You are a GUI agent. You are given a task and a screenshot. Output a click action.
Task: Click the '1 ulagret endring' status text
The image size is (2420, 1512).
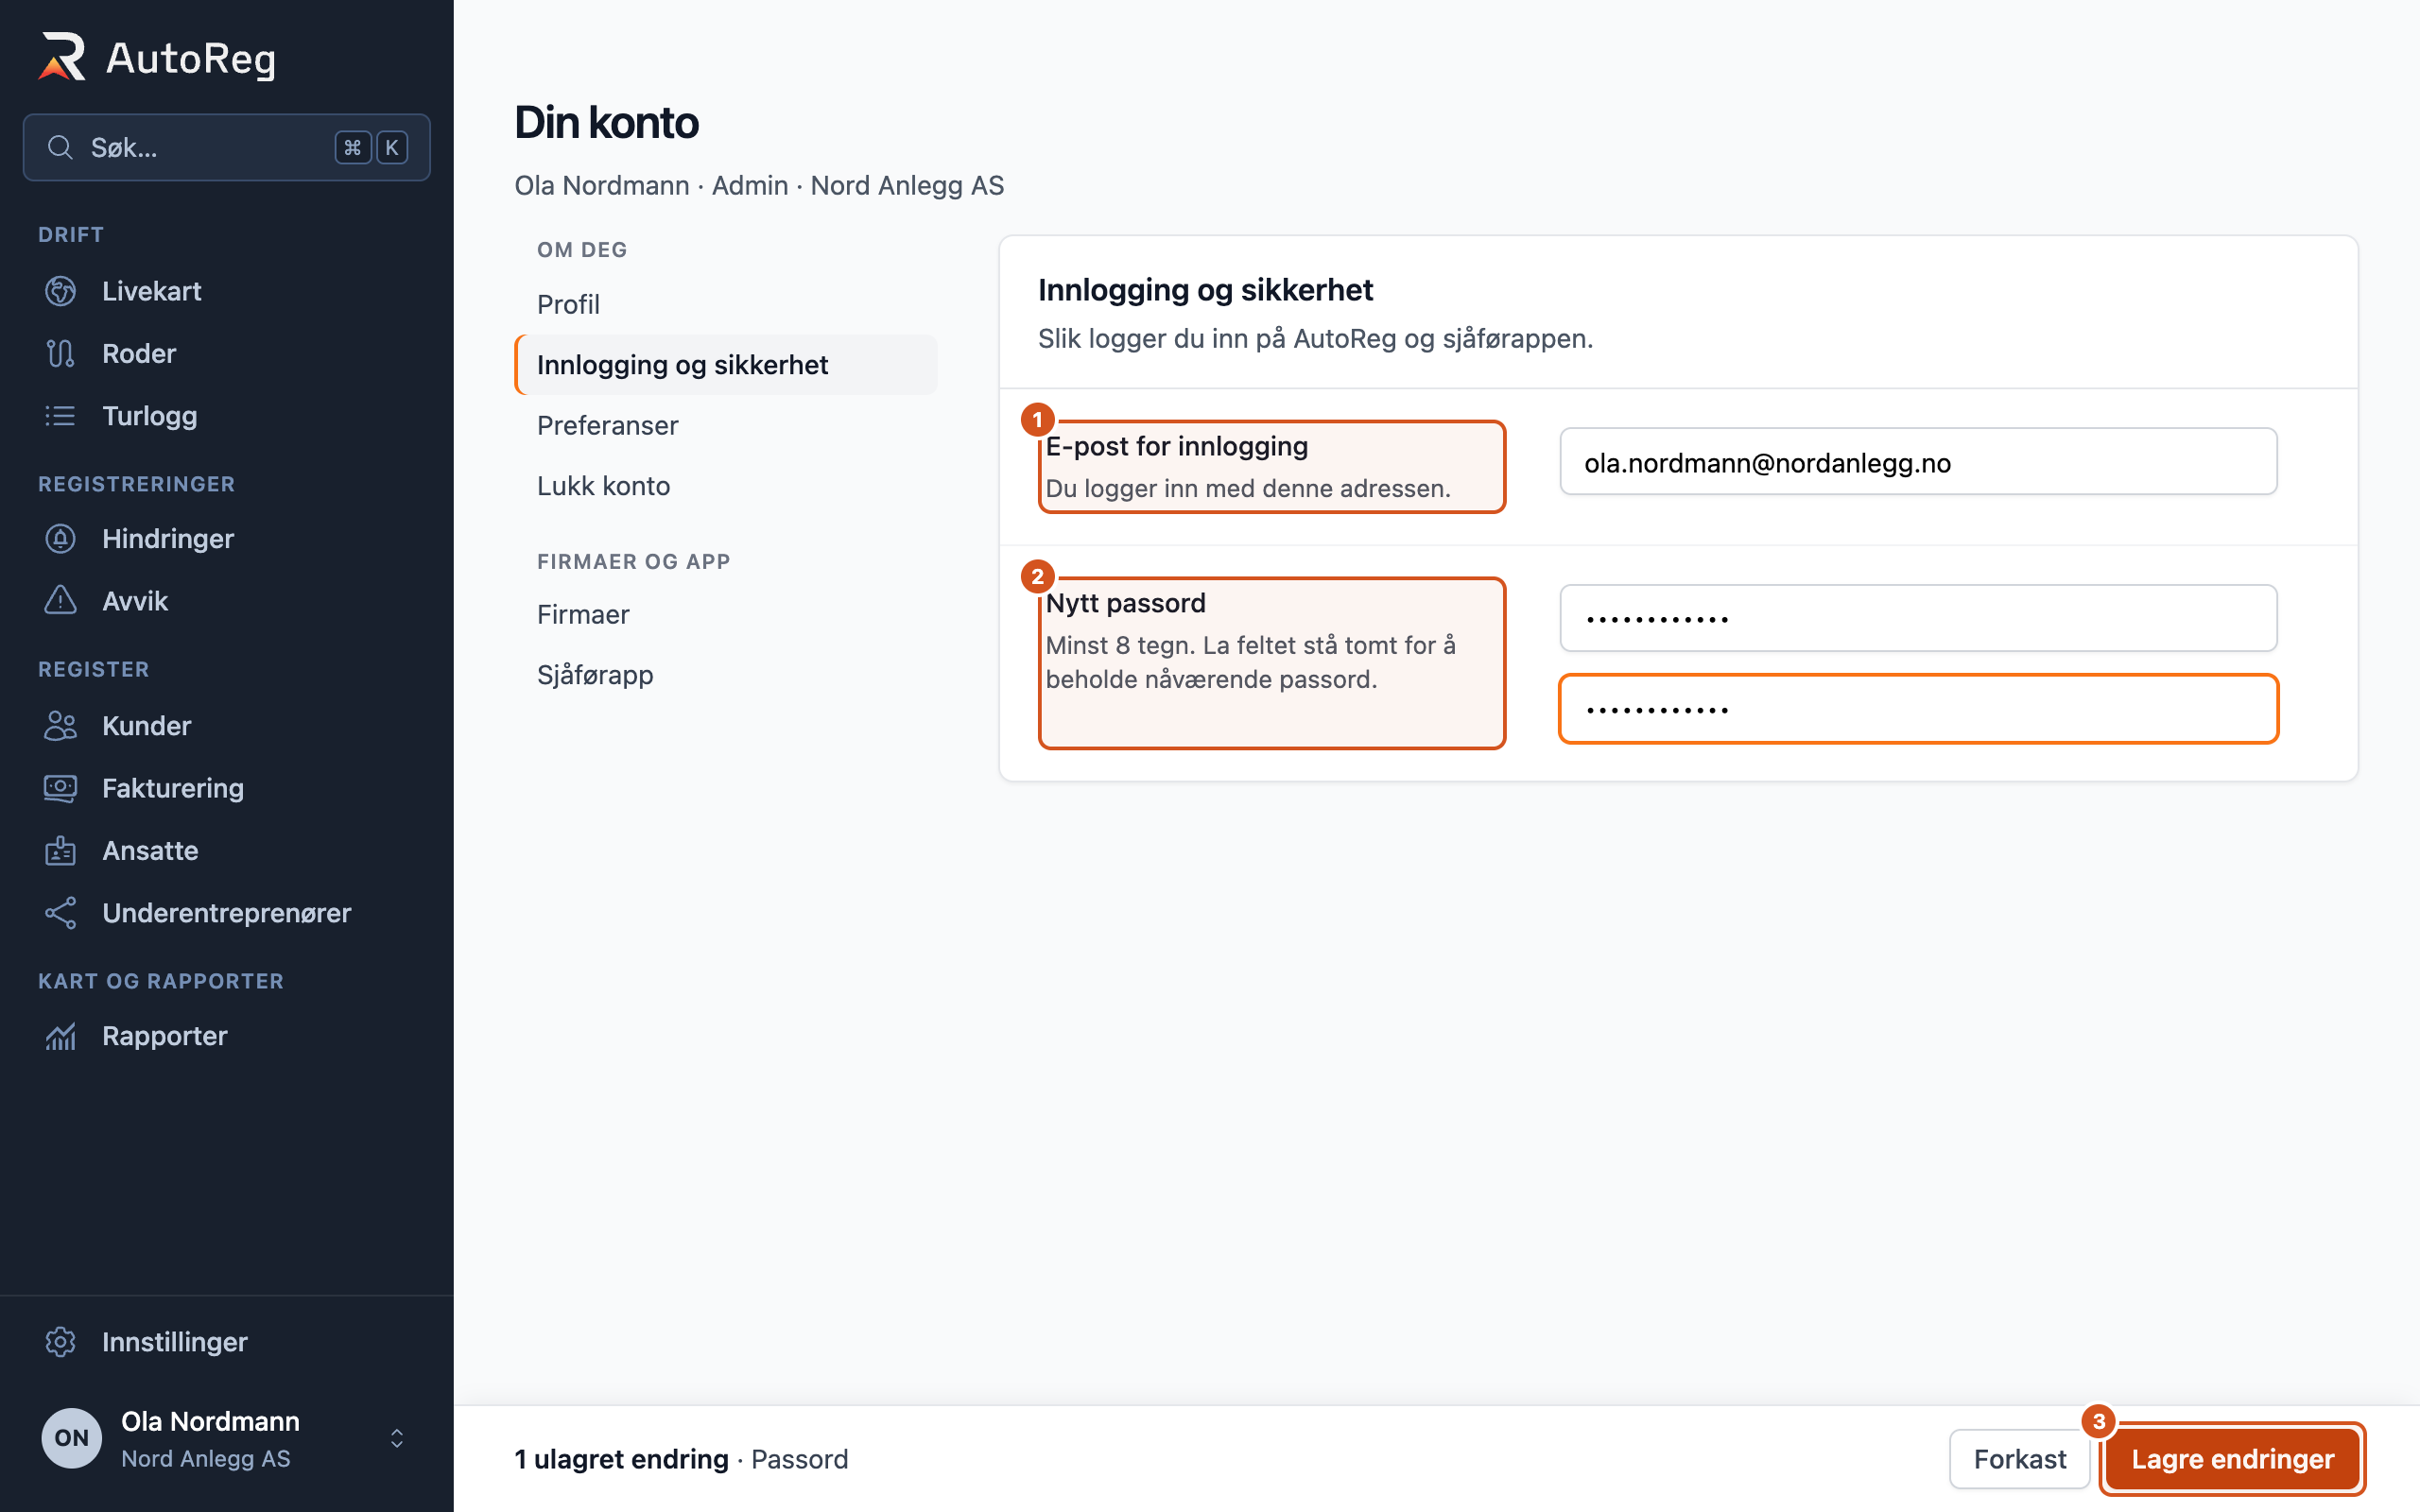coord(621,1459)
